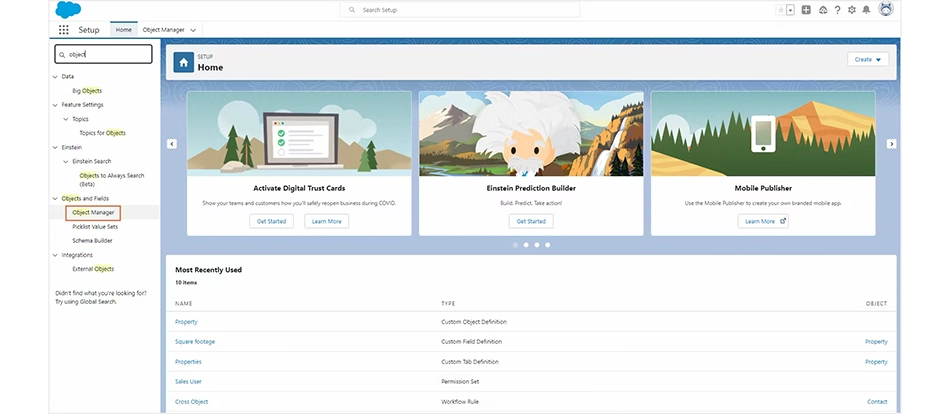Open Object Manager in the sidebar
This screenshot has height=414, width=950.
tap(93, 212)
